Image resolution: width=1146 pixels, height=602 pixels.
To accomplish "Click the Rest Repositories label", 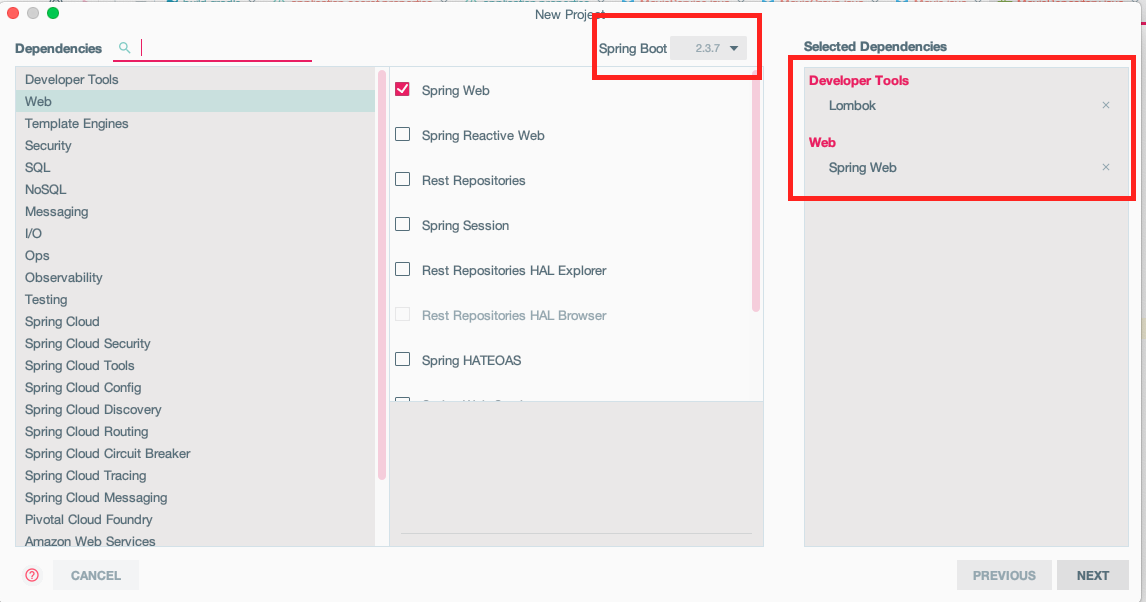I will pos(474,180).
